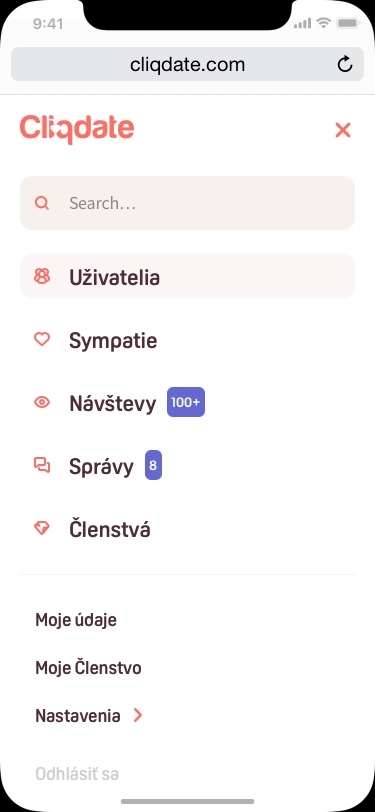Click the Uživatelia users icon
Screen dimensions: 375x812
42,276
